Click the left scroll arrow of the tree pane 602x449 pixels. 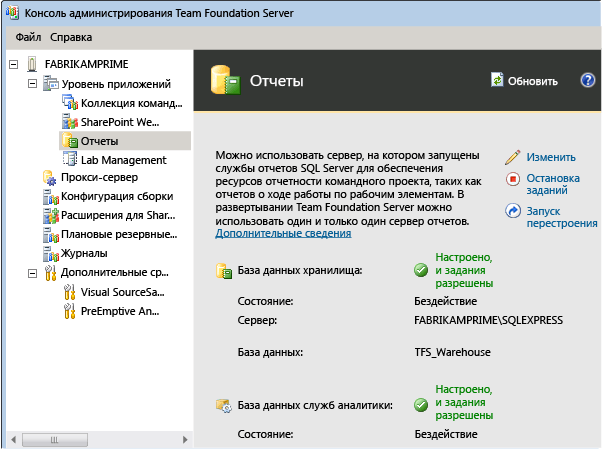(14, 439)
